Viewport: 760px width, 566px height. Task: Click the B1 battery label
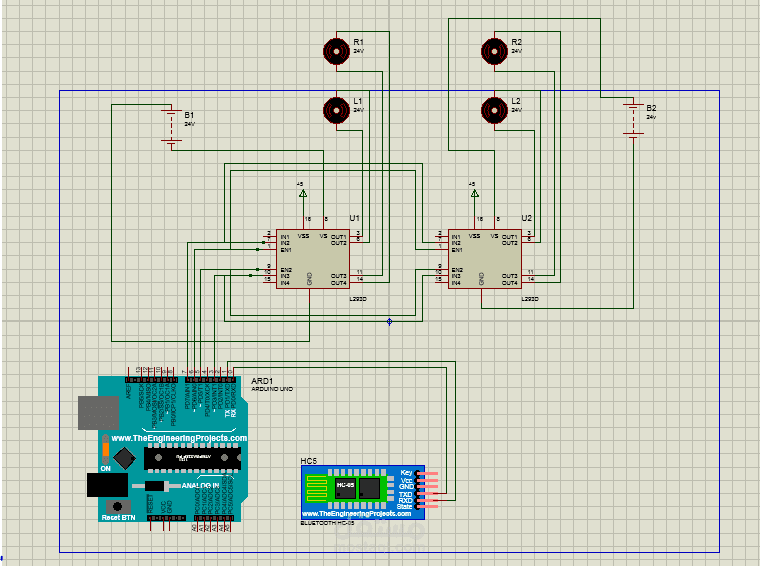[x=189, y=115]
